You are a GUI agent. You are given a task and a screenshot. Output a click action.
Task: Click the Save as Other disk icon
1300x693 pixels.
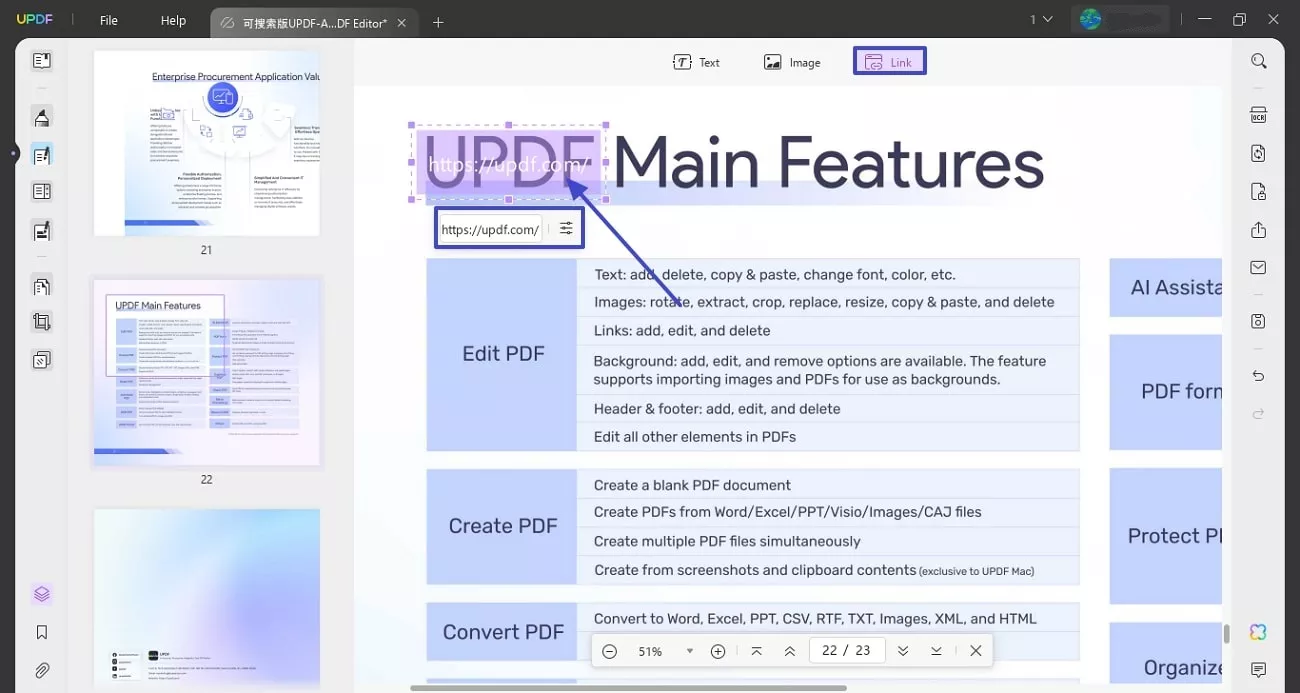(1258, 321)
